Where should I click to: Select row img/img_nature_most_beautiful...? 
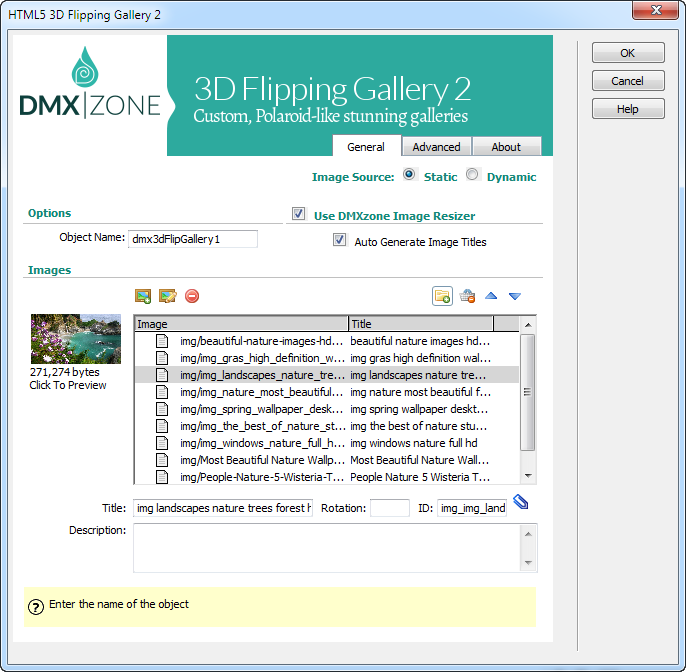tap(327, 392)
